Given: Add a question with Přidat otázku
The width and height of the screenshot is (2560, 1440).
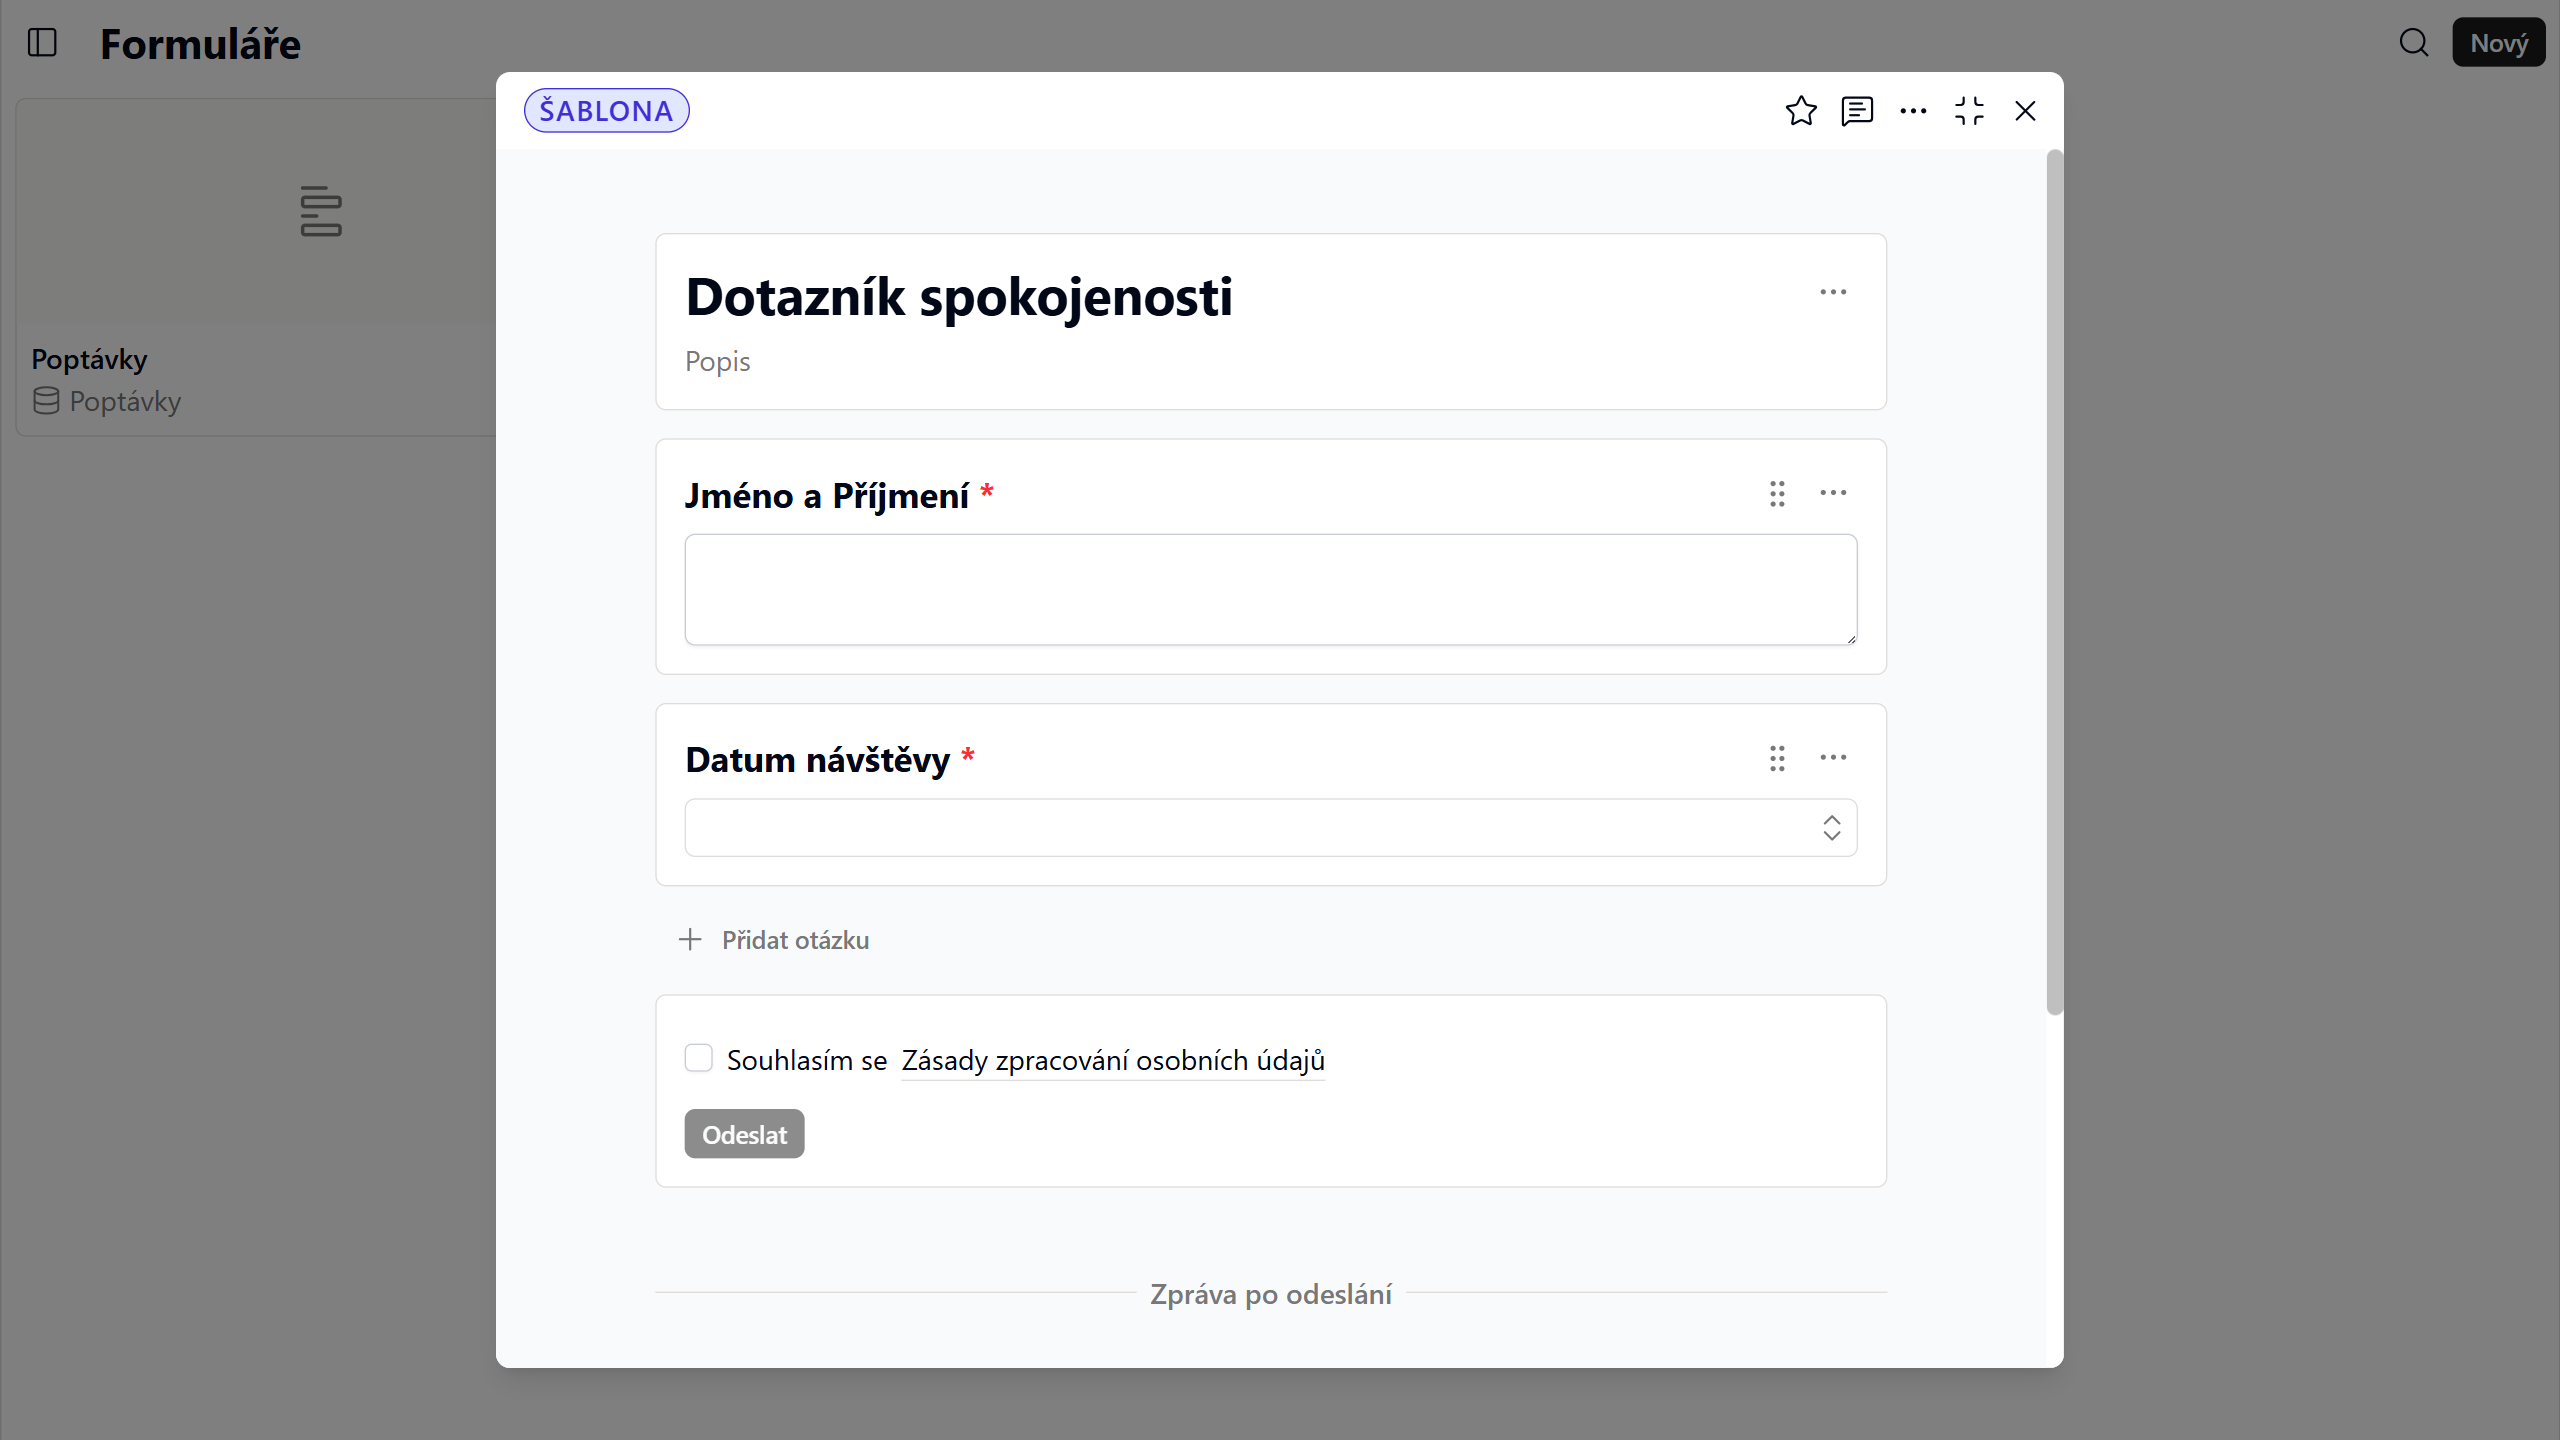Looking at the screenshot, I should [x=774, y=940].
